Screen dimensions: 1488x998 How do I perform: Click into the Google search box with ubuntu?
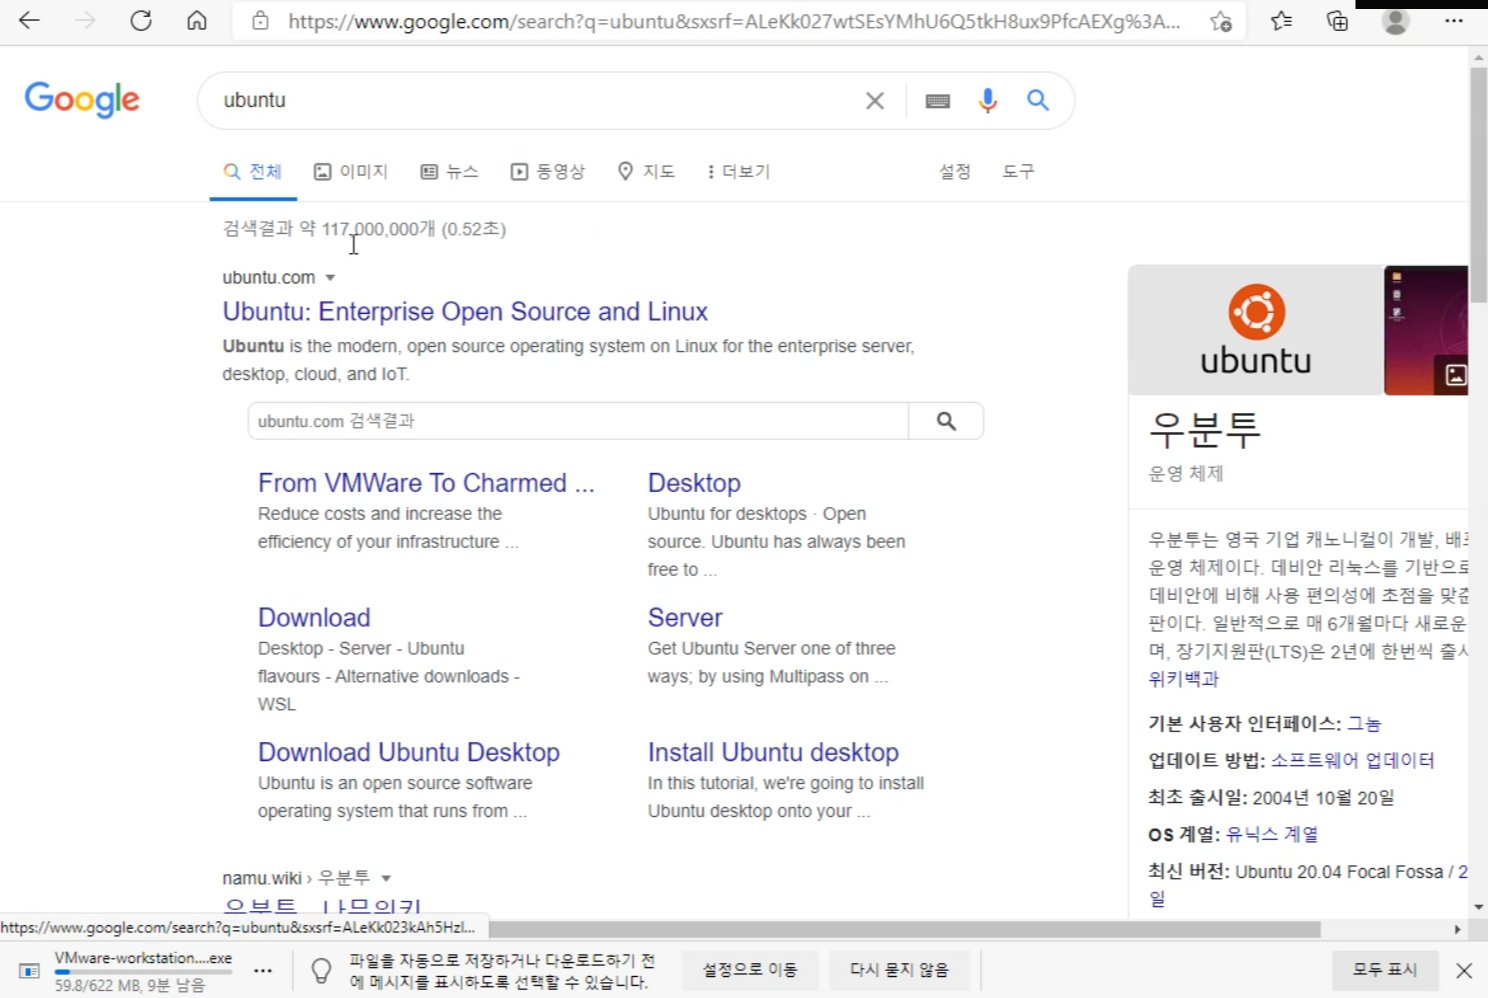tap(540, 100)
